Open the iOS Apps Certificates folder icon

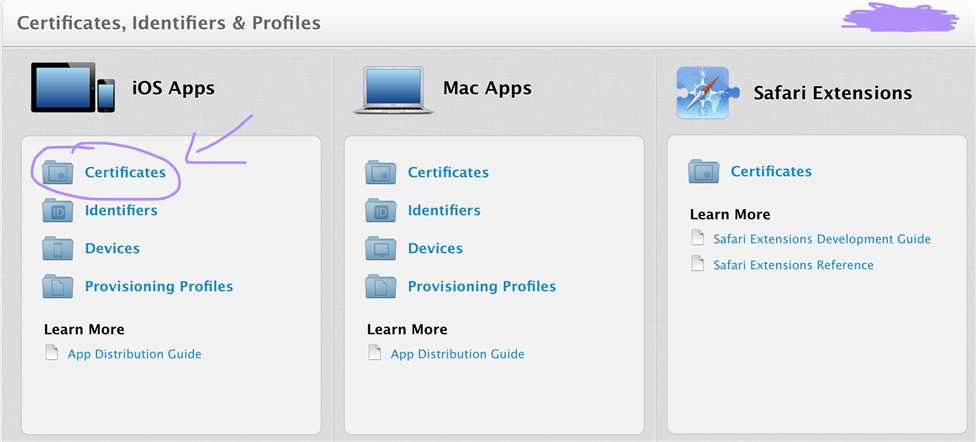click(x=58, y=172)
